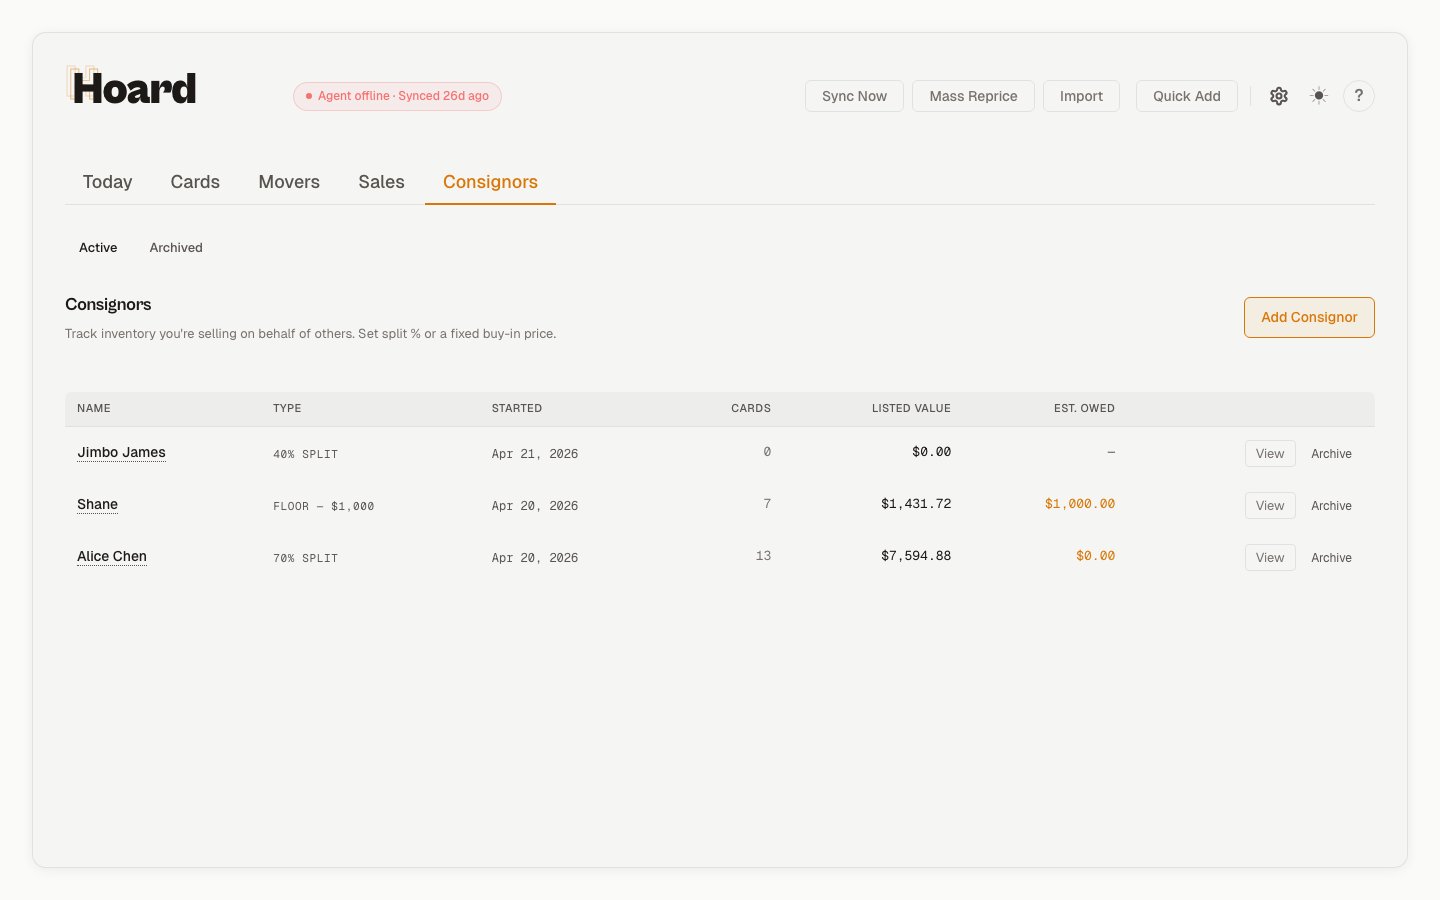Go to the Movers tab
This screenshot has width=1440, height=900.
click(289, 182)
